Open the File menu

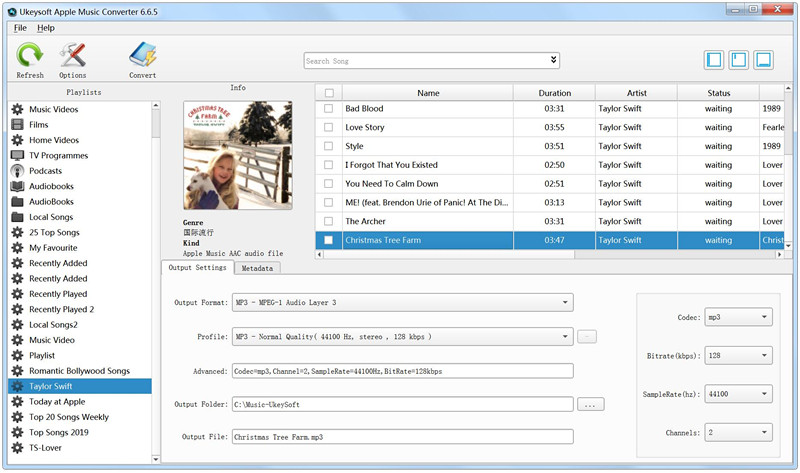(20, 28)
